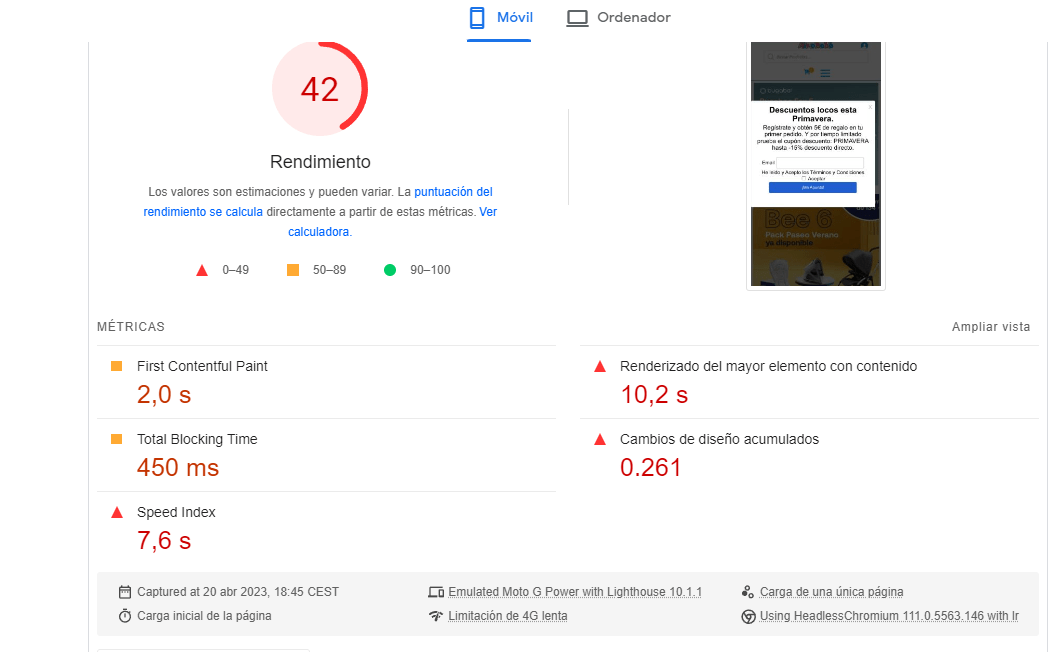
Task: Open the 'puntuación del rendimiento se calcula' link
Action: coord(318,201)
